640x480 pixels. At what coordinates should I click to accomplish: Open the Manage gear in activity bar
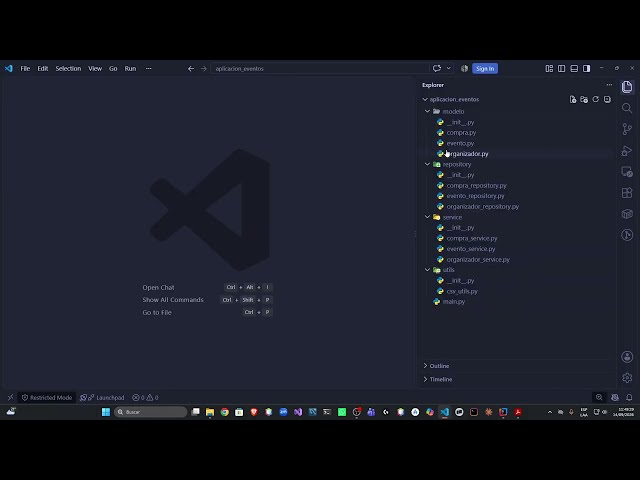click(627, 378)
